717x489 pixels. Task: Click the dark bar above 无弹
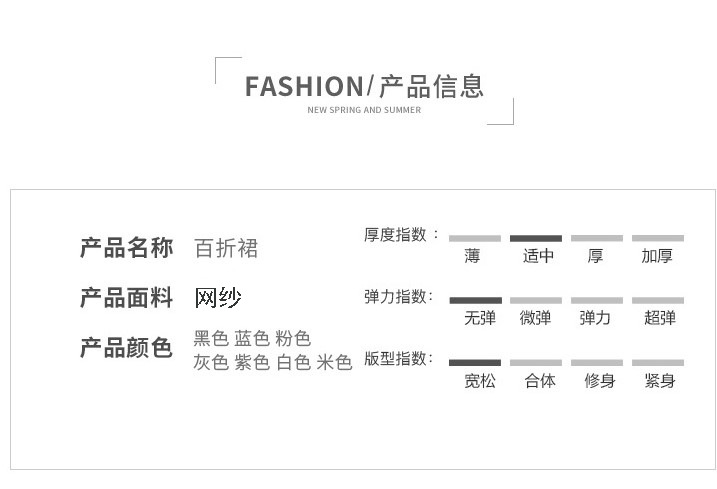(475, 300)
